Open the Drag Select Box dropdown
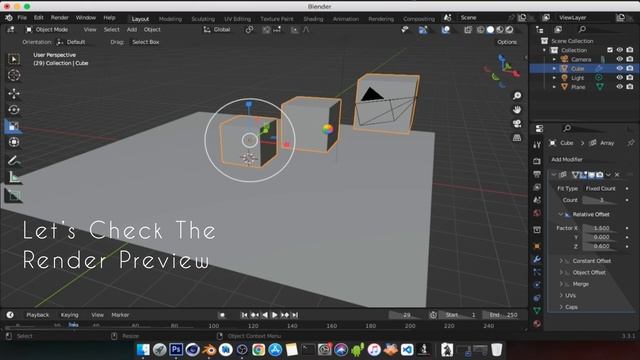 pyautogui.click(x=146, y=42)
